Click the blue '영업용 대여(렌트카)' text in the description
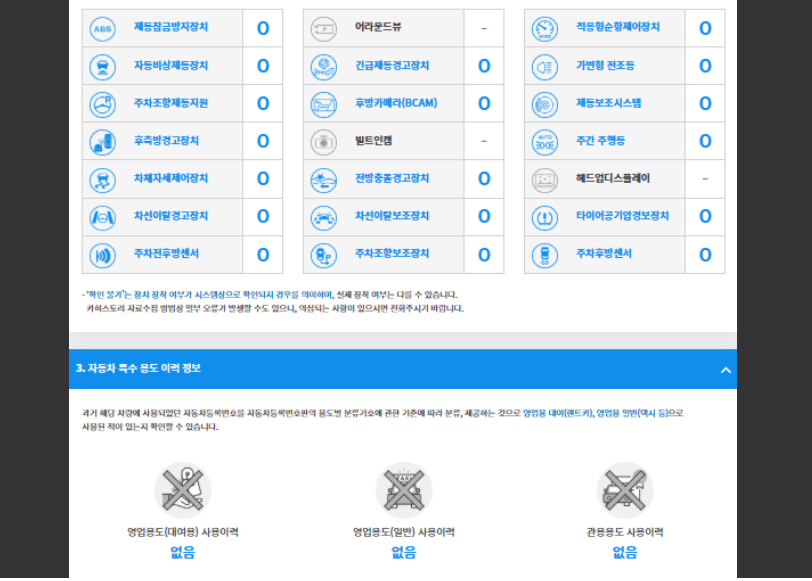The height and width of the screenshot is (581, 812). pyautogui.click(x=558, y=413)
